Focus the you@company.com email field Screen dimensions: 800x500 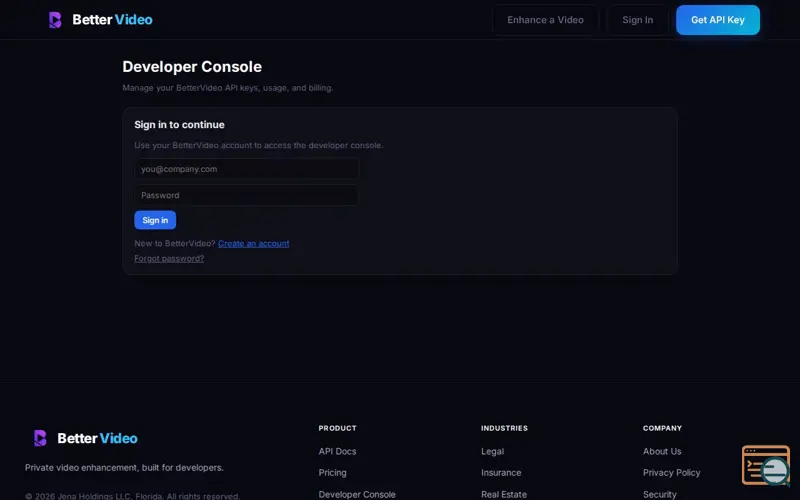coord(246,169)
